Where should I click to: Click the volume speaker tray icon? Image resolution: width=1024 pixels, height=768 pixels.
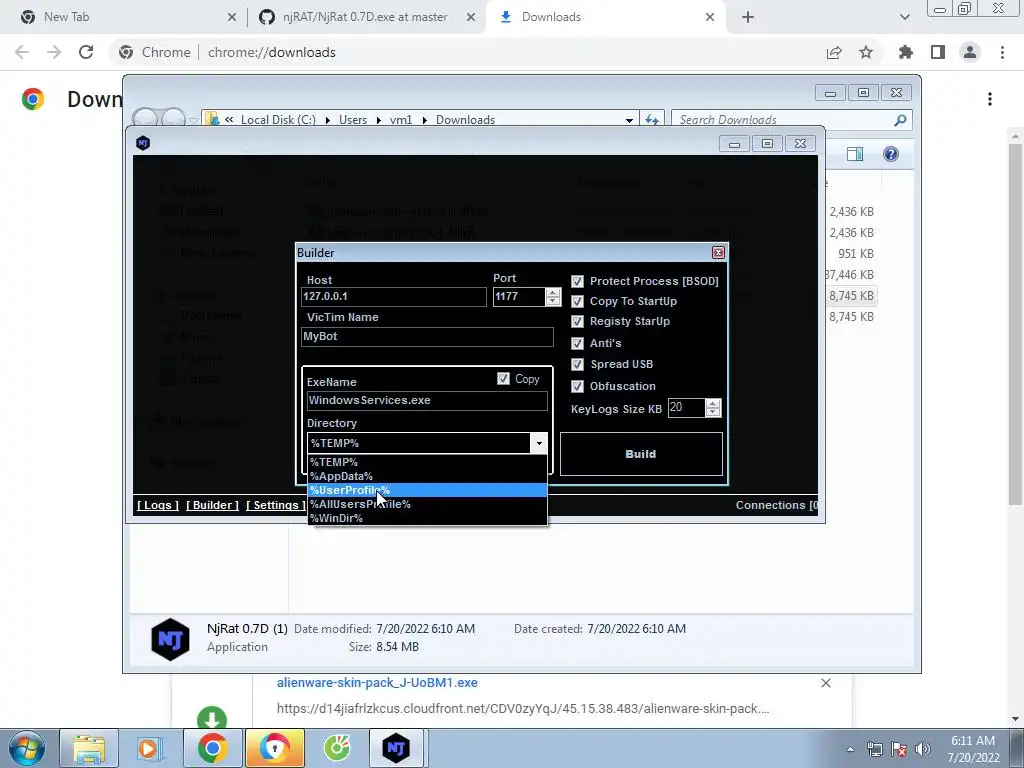[923, 749]
